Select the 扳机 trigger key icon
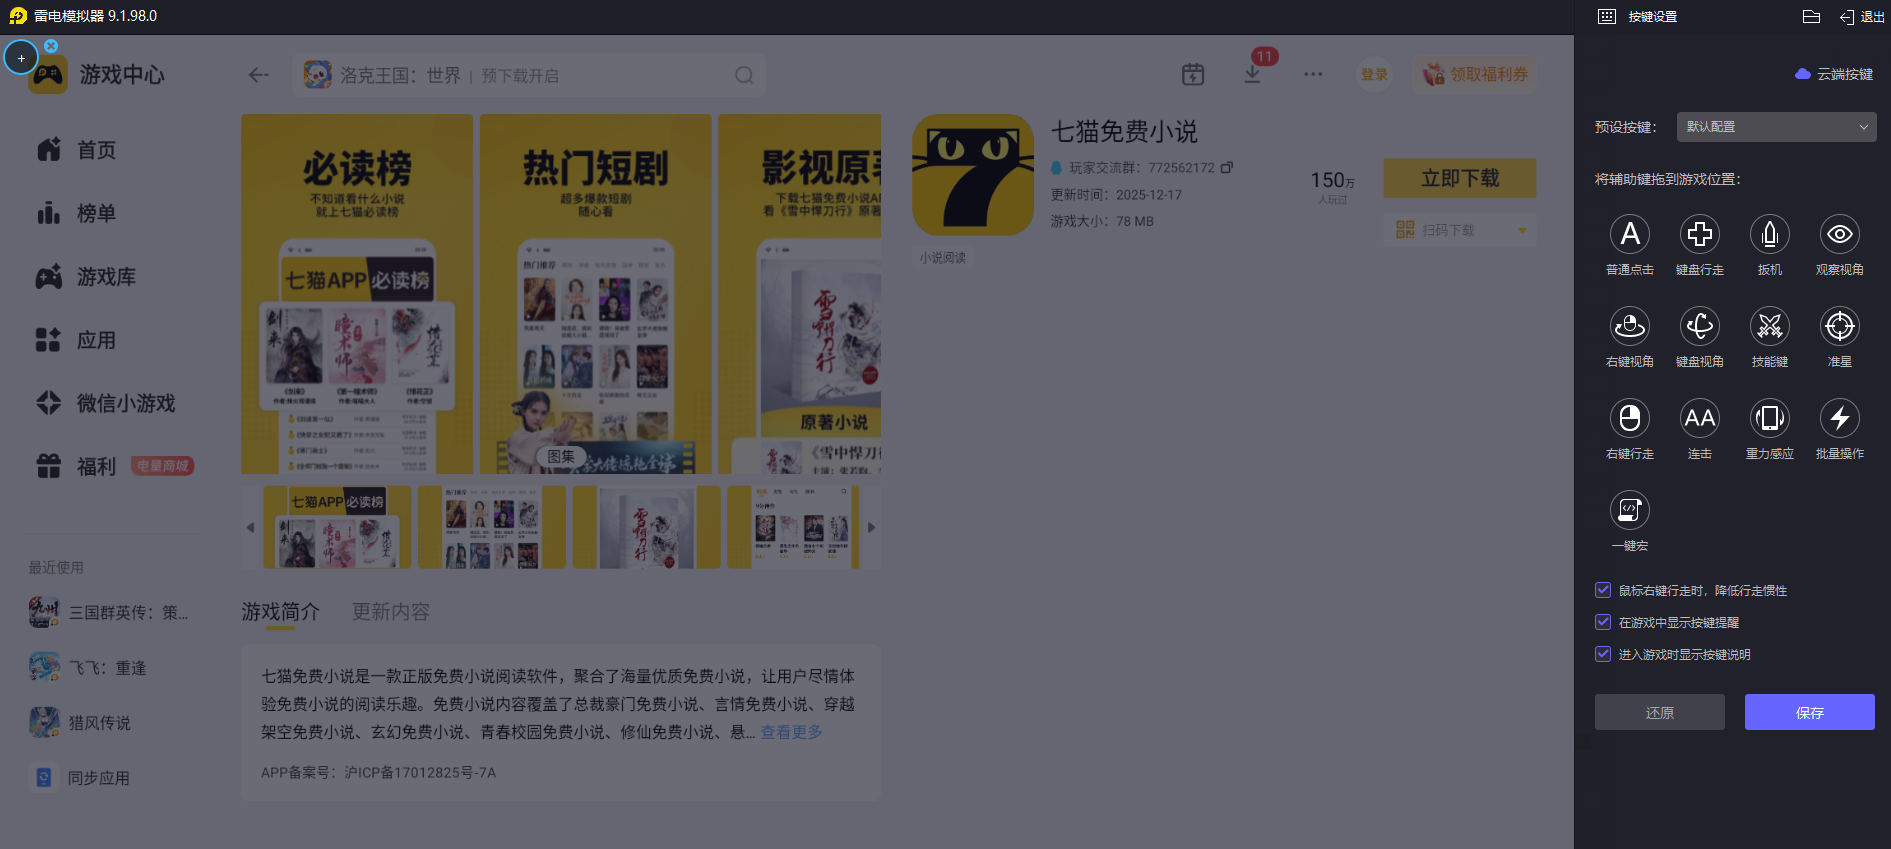Screen dimensions: 1891x849 (x=1769, y=235)
